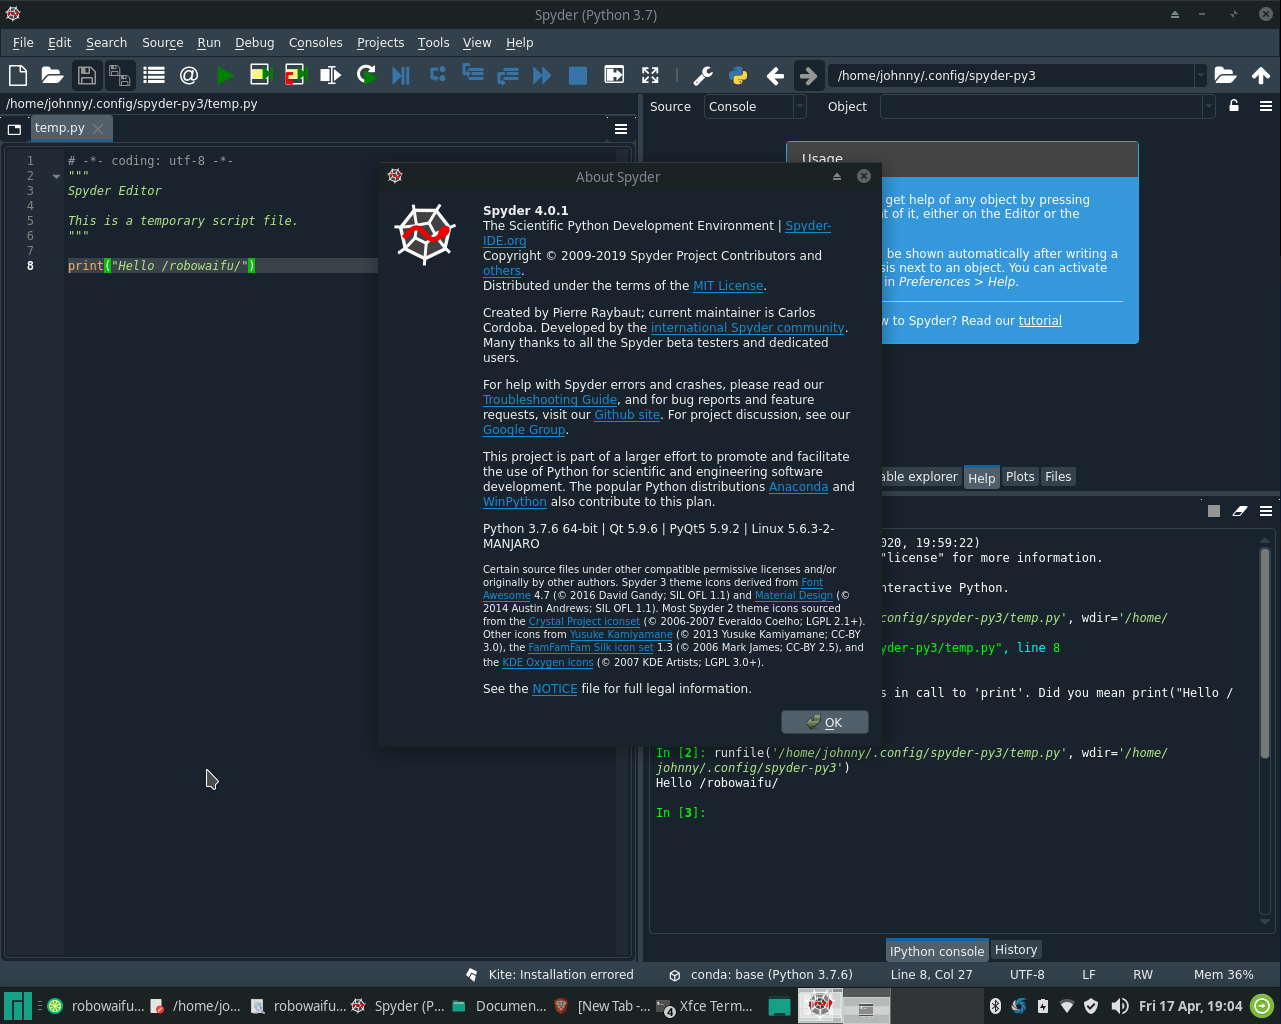Viewport: 1281px width, 1024px height.
Task: Start debugging with the Debug file icon
Action: (401, 75)
